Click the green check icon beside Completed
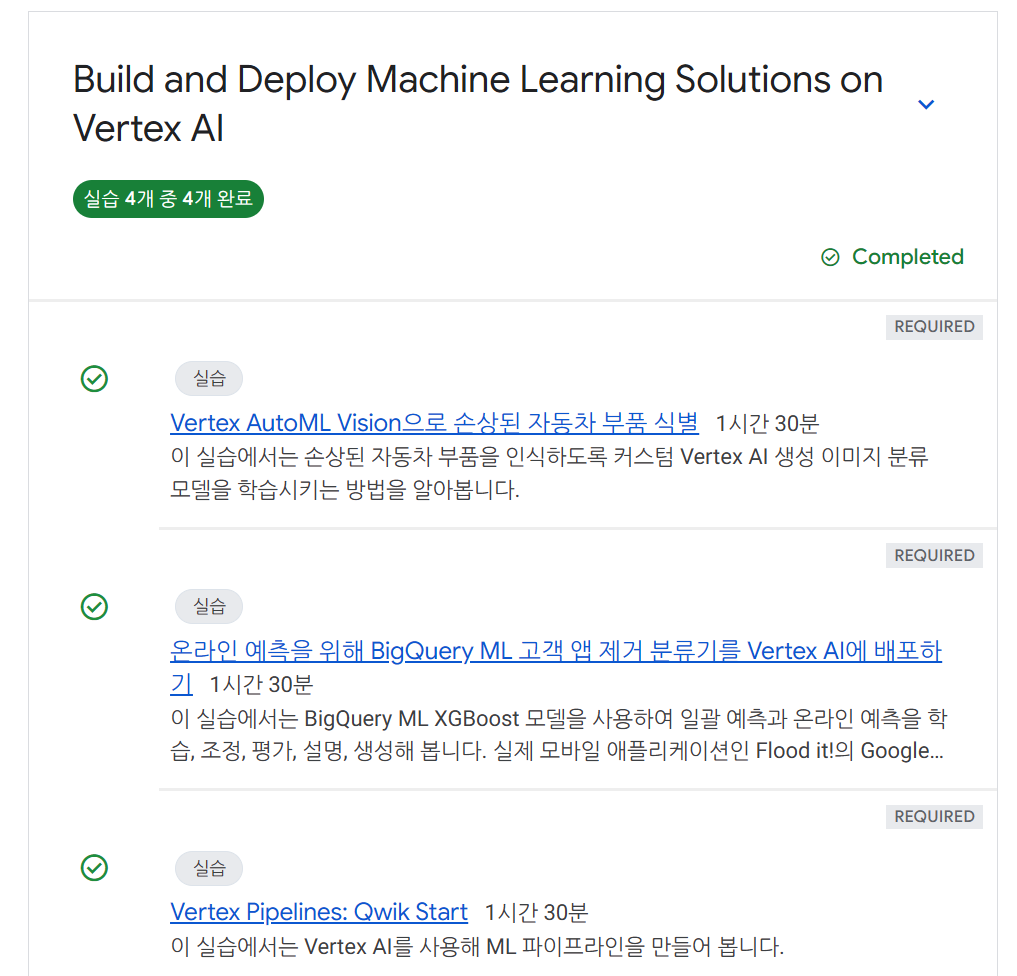This screenshot has width=1017, height=976. pyautogui.click(x=830, y=257)
